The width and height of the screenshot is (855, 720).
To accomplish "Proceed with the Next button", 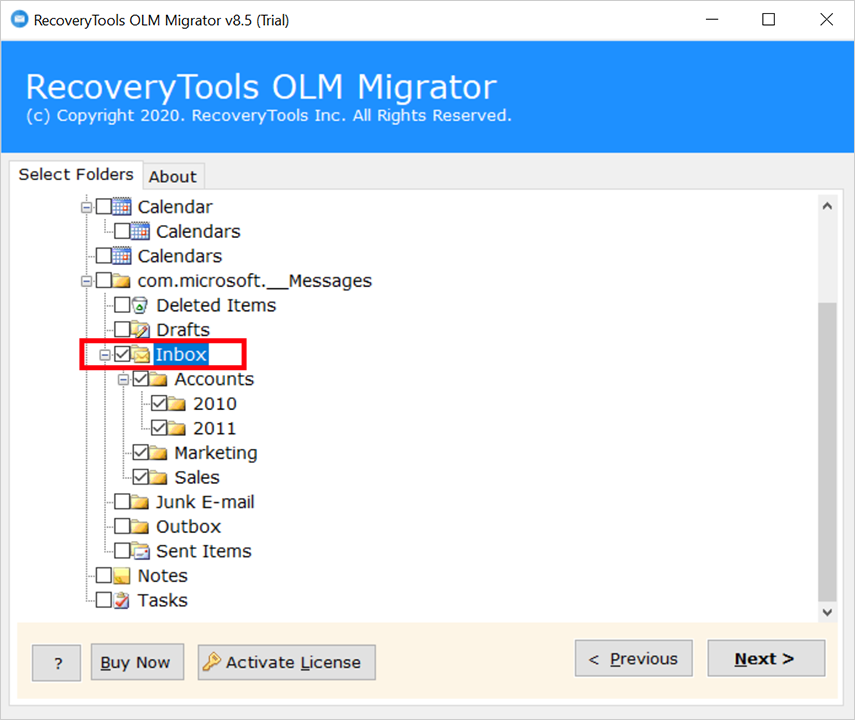I will (x=766, y=658).
